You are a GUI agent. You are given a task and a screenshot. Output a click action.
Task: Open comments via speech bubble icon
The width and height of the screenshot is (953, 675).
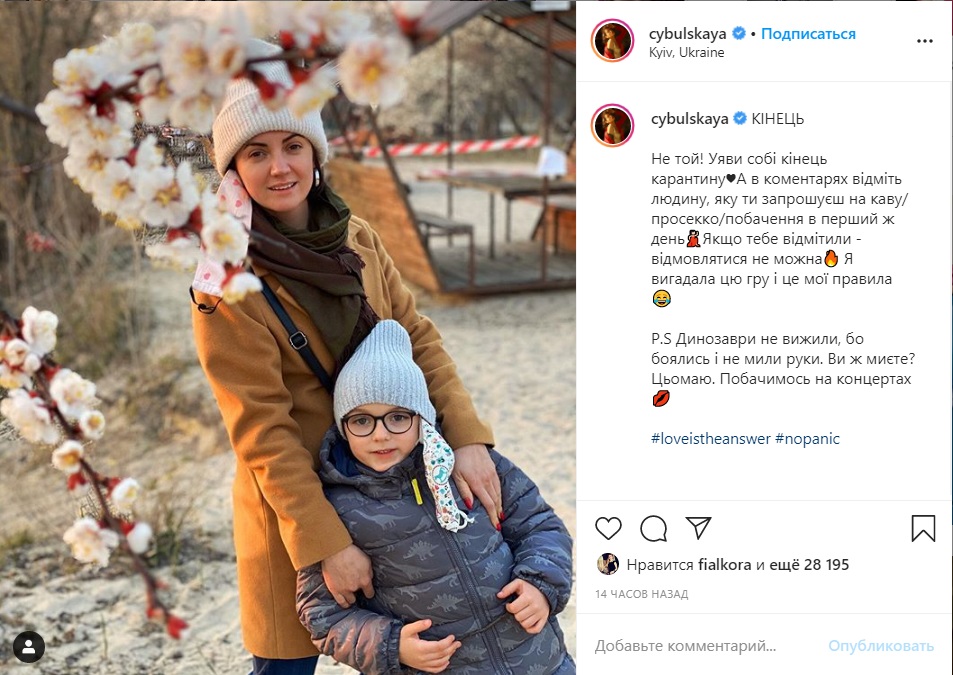click(653, 528)
